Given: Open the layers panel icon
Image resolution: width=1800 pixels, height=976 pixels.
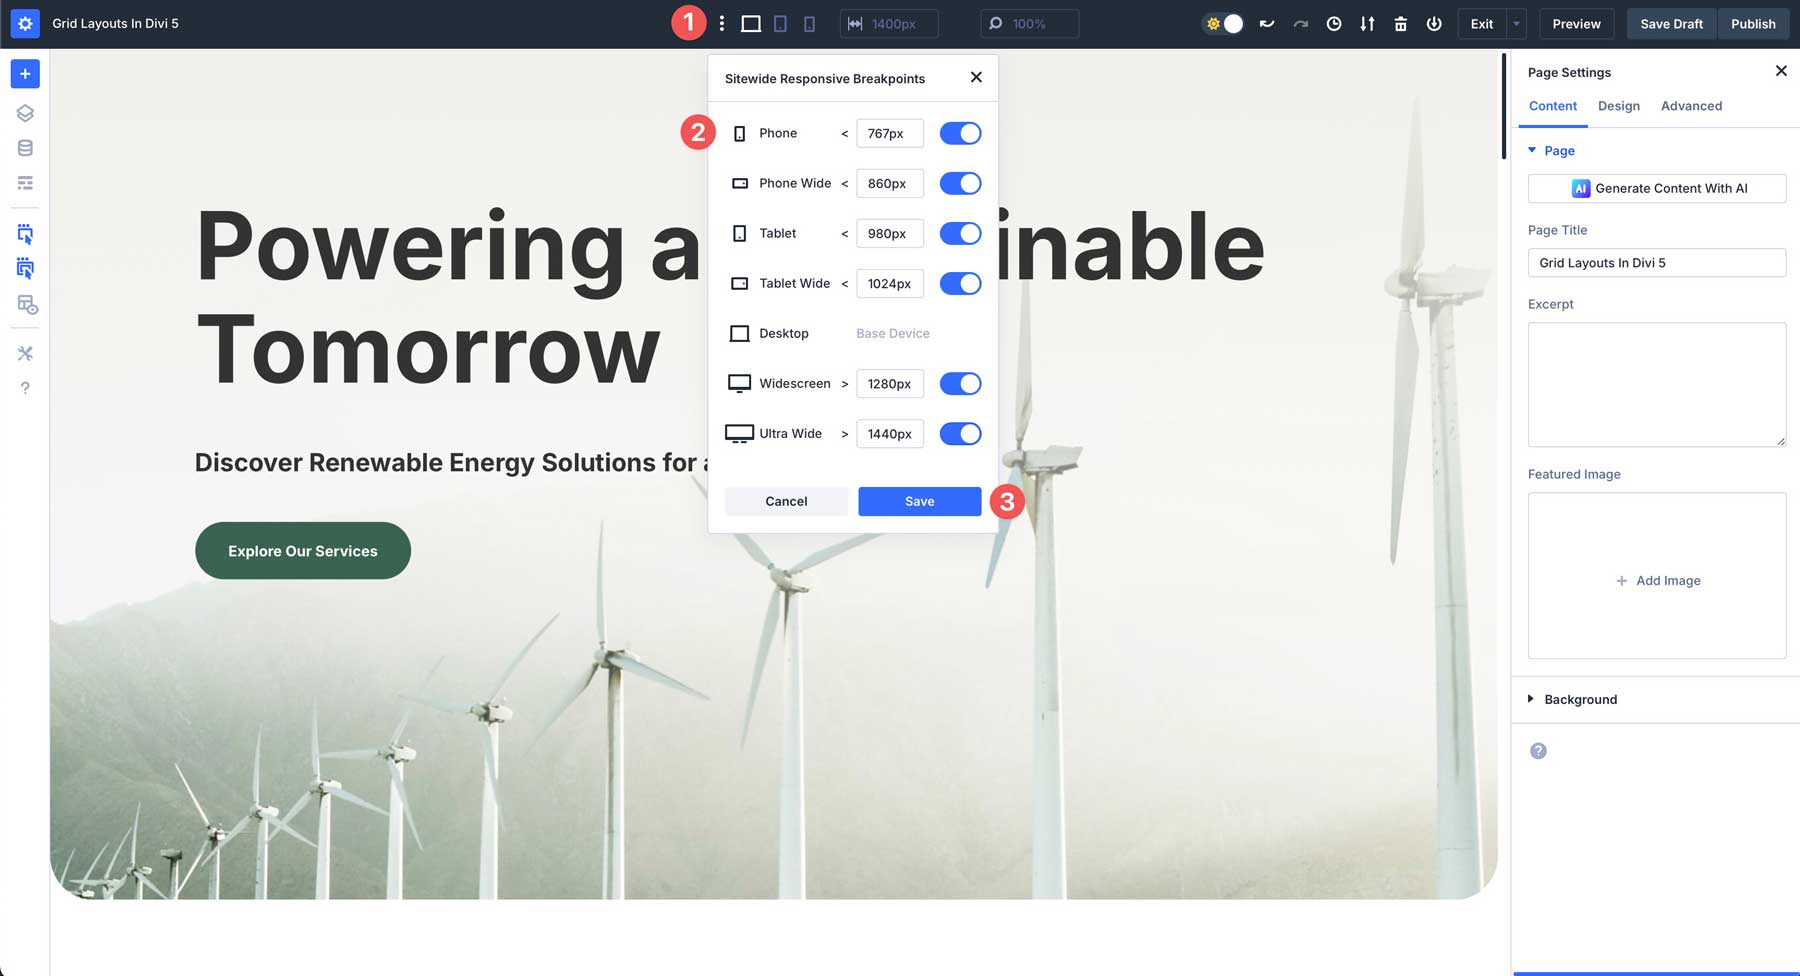Looking at the screenshot, I should point(25,113).
